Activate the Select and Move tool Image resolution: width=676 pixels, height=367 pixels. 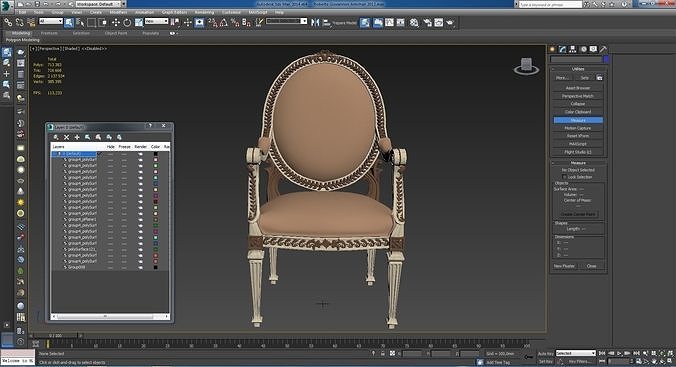coord(116,22)
